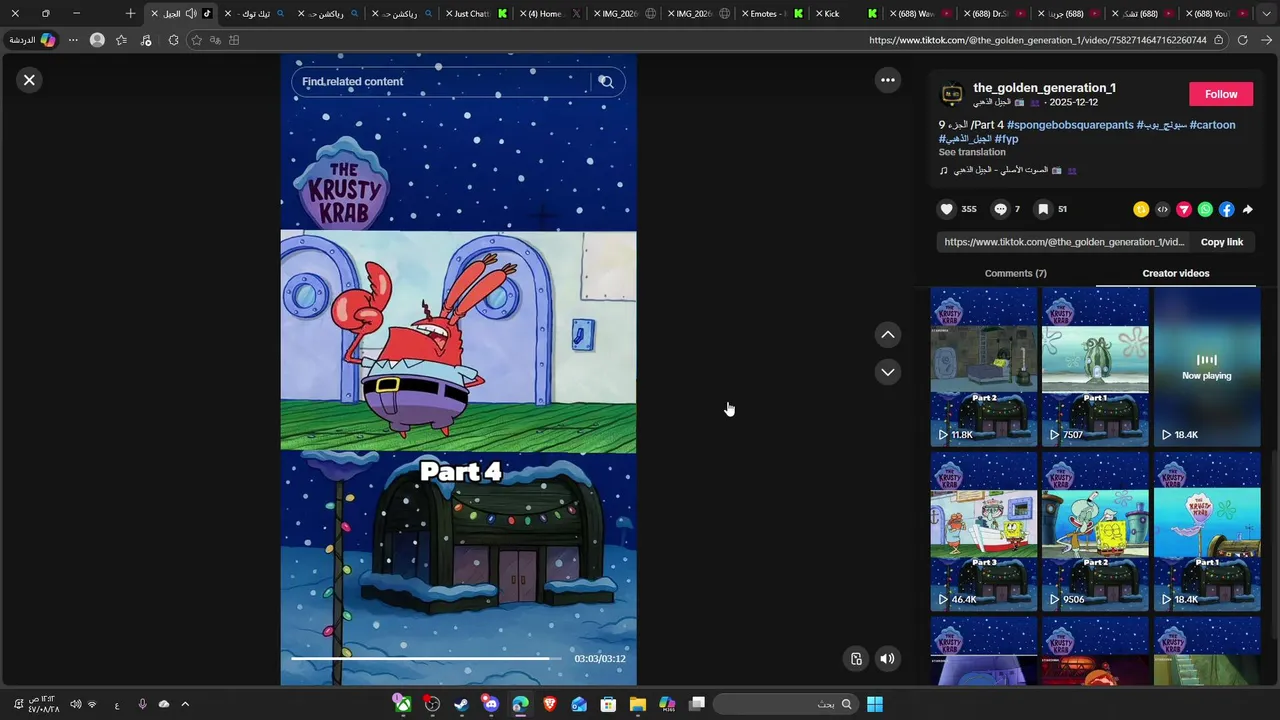Open the browser profile avatar icon
The width and height of the screenshot is (1280, 720).
[97, 40]
